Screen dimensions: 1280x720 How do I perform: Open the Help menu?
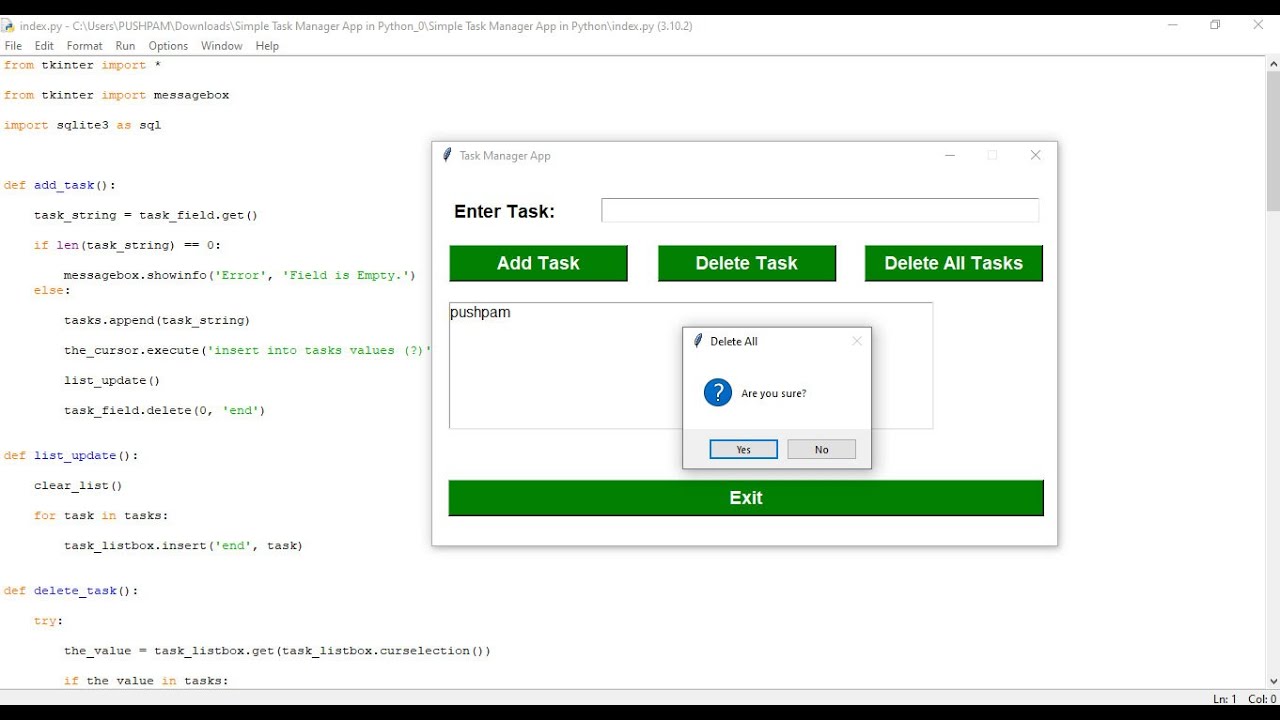[267, 46]
